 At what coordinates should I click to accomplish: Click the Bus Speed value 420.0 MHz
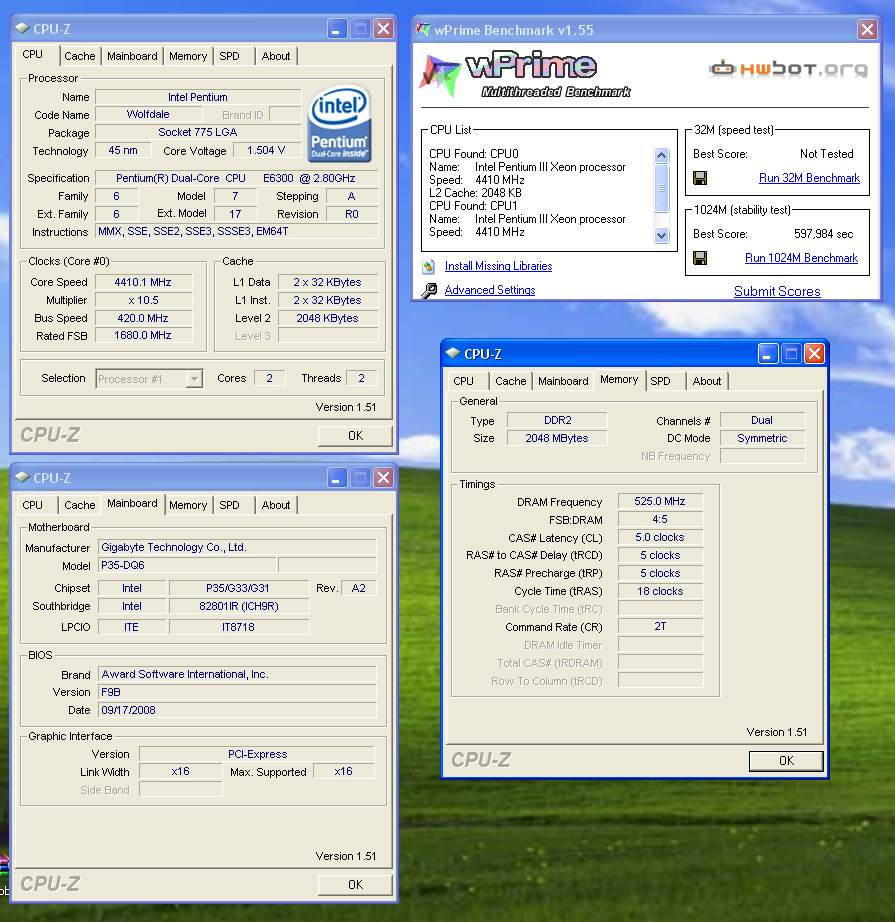tap(143, 319)
